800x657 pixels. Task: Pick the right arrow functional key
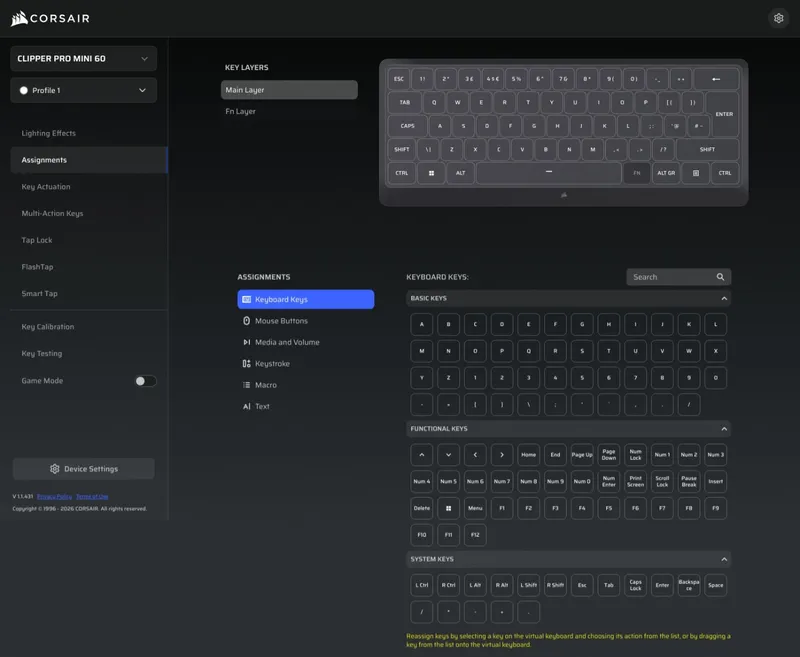click(x=502, y=455)
